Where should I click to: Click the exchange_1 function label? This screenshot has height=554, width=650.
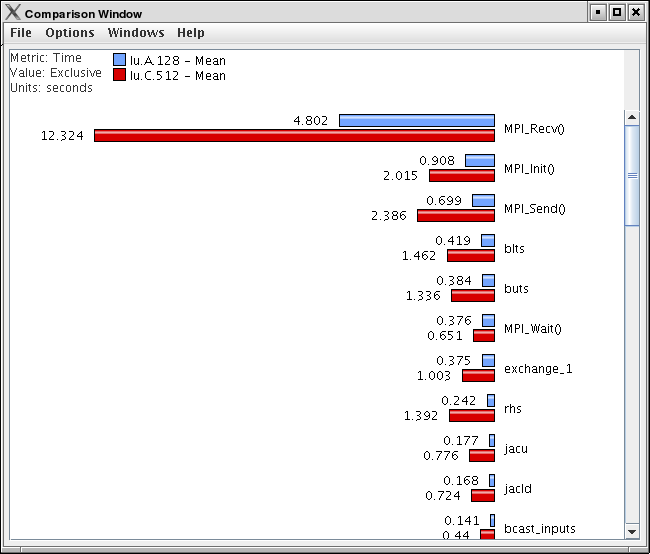tap(538, 369)
